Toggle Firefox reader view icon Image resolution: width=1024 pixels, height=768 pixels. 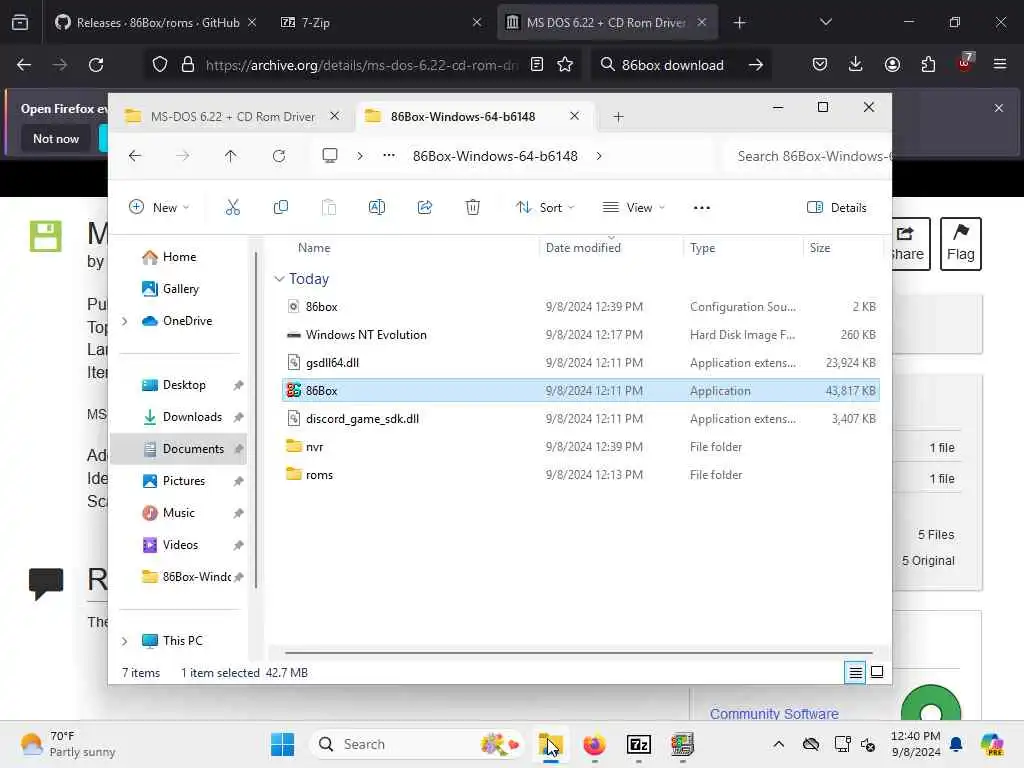pos(537,65)
